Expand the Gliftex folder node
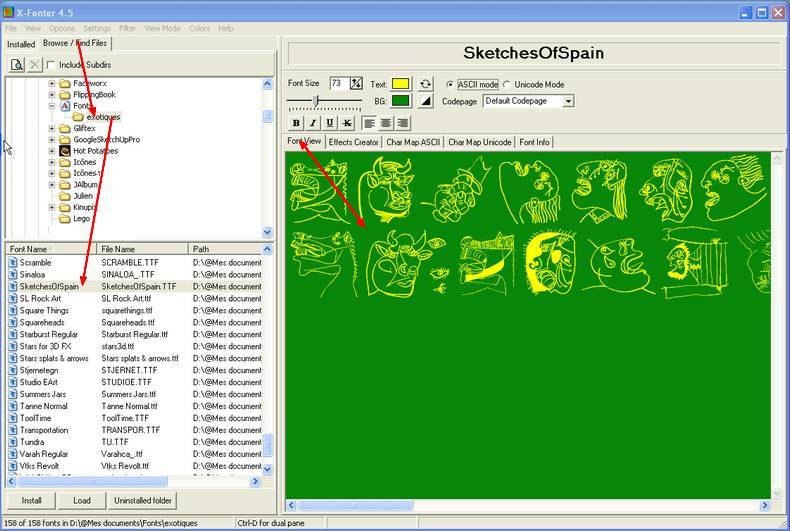Viewport: 790px width, 531px height. (52, 128)
